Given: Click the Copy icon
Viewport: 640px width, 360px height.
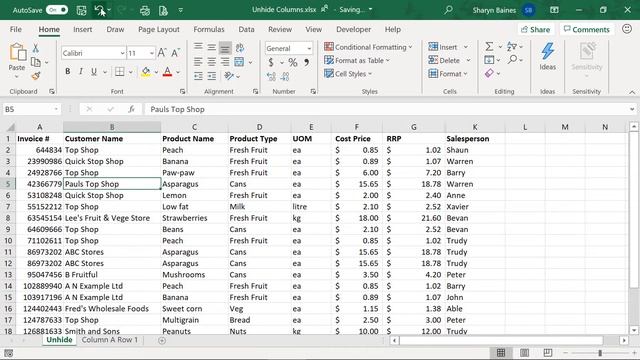Looking at the screenshot, I should pos(36,62).
